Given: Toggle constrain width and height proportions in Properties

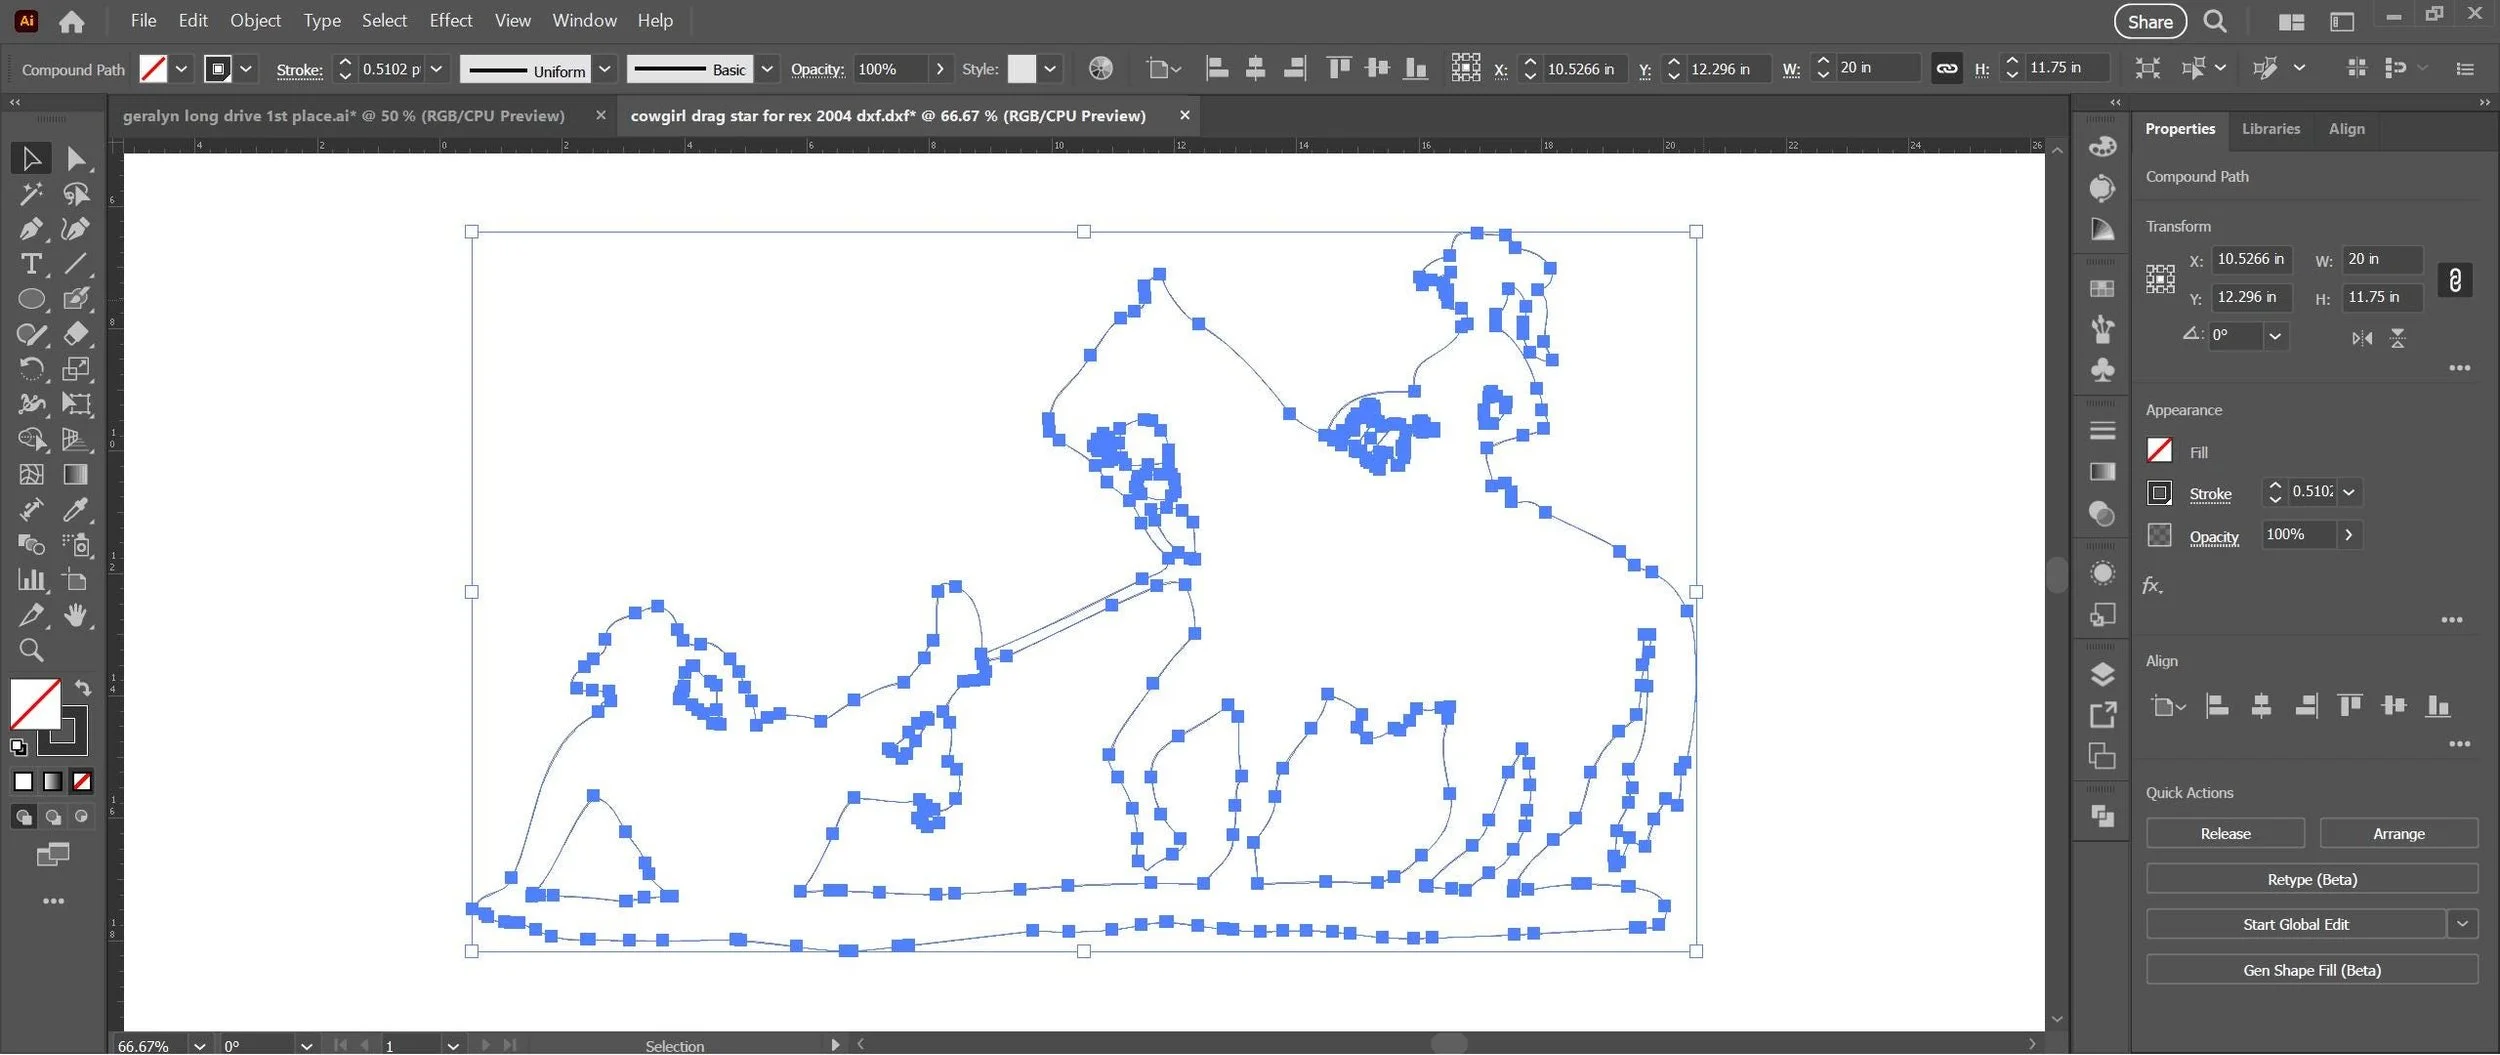Looking at the screenshot, I should (2455, 280).
